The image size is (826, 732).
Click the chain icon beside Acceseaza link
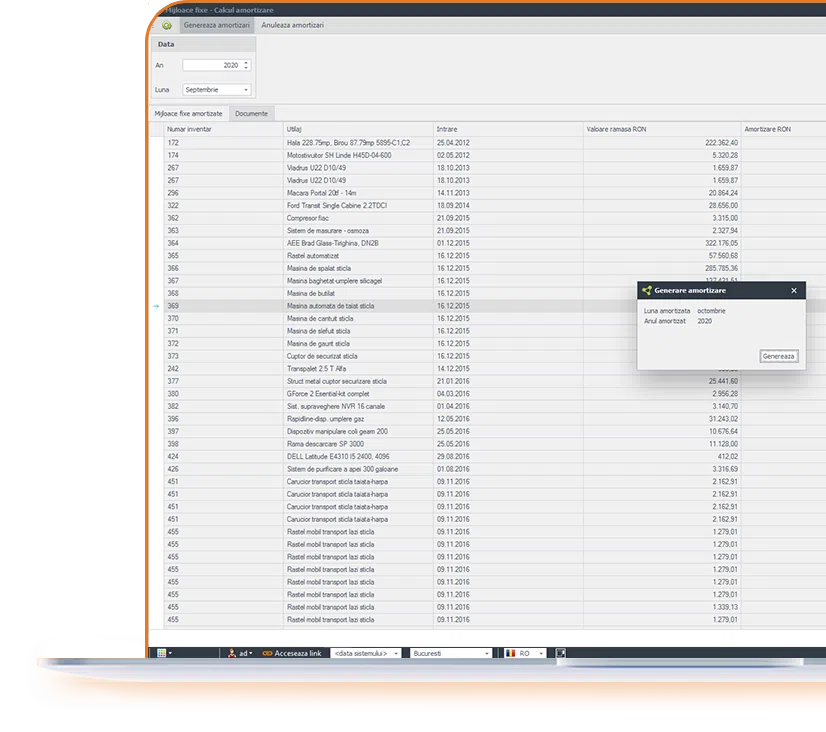click(266, 653)
